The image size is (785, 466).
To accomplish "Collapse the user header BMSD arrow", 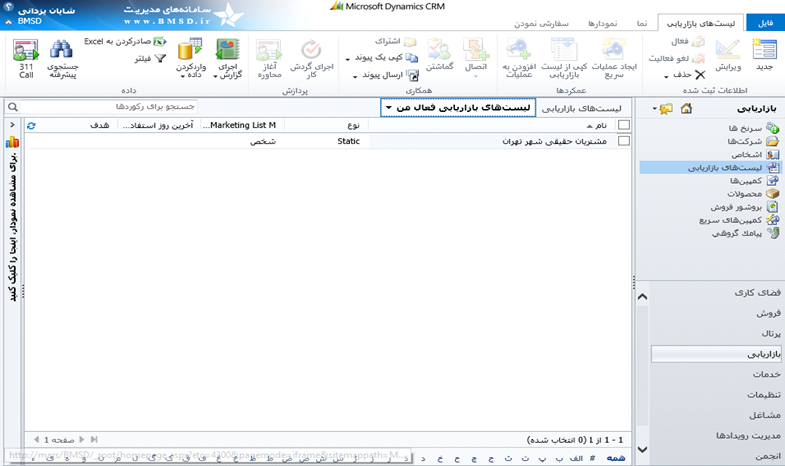I will pyautogui.click(x=9, y=22).
